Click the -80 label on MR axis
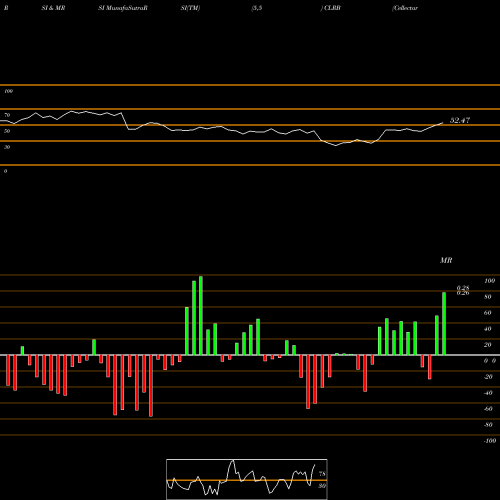Viewport: 500px width, 500px height. pos(488,425)
